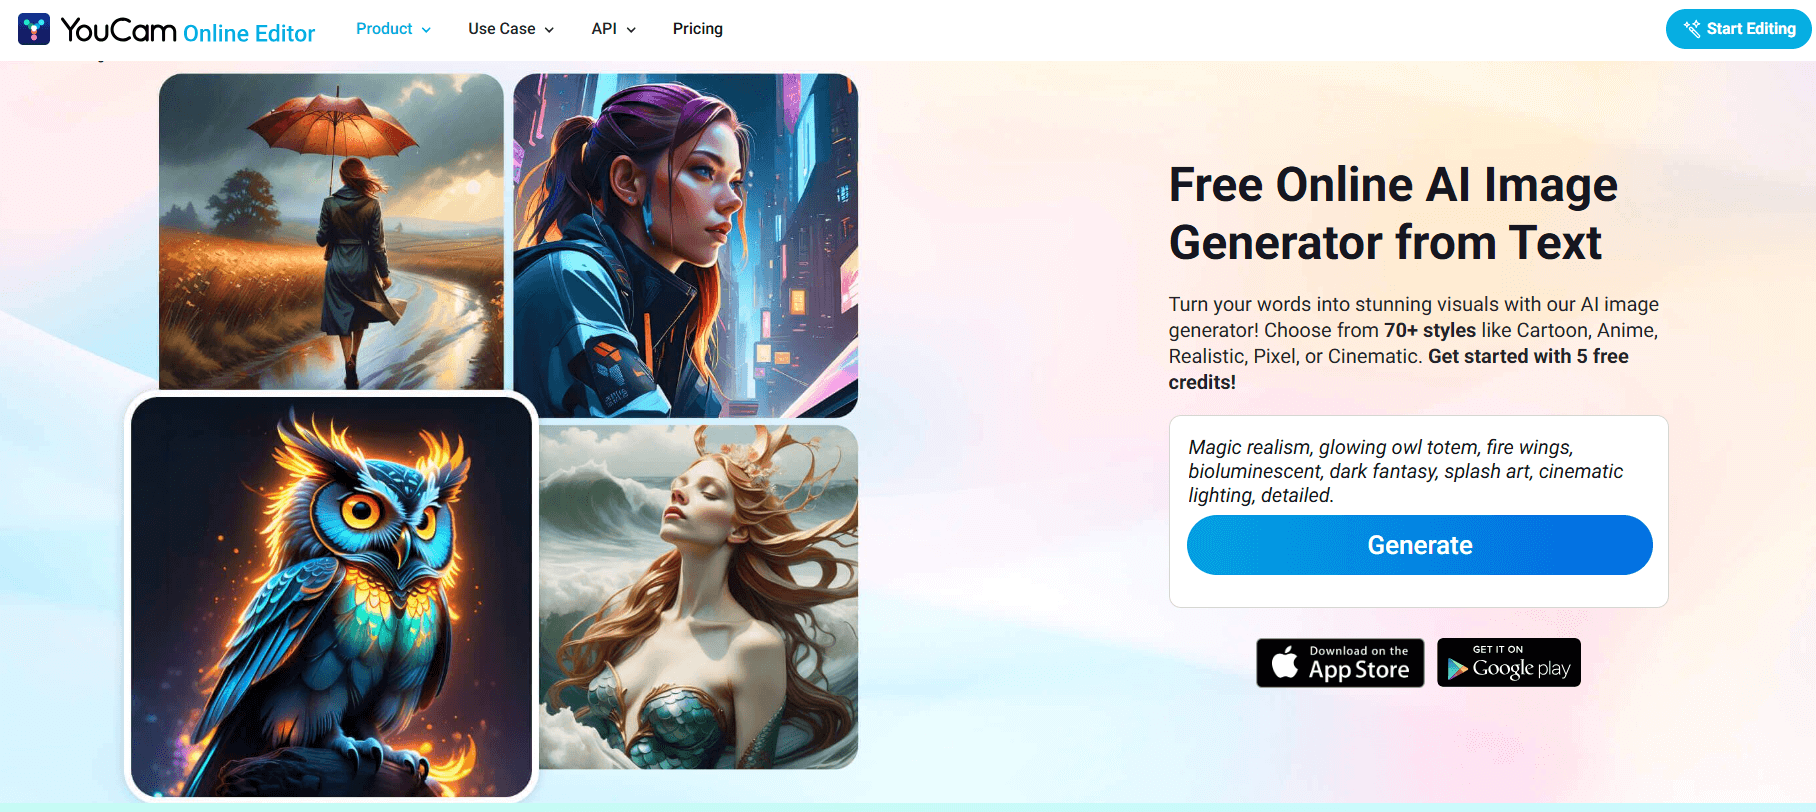Click the magic wand icon in Start Editing
Image resolution: width=1816 pixels, height=812 pixels.
[x=1691, y=29]
